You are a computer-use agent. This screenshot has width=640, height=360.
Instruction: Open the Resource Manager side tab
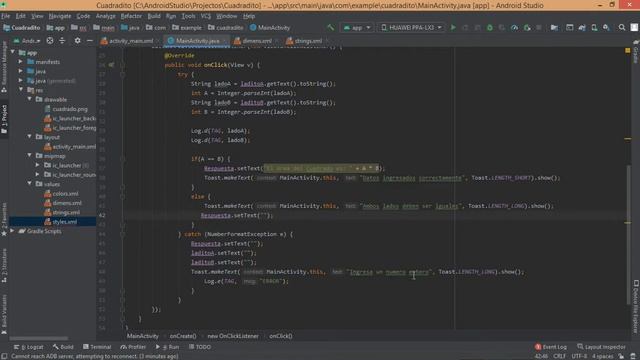[x=4, y=67]
